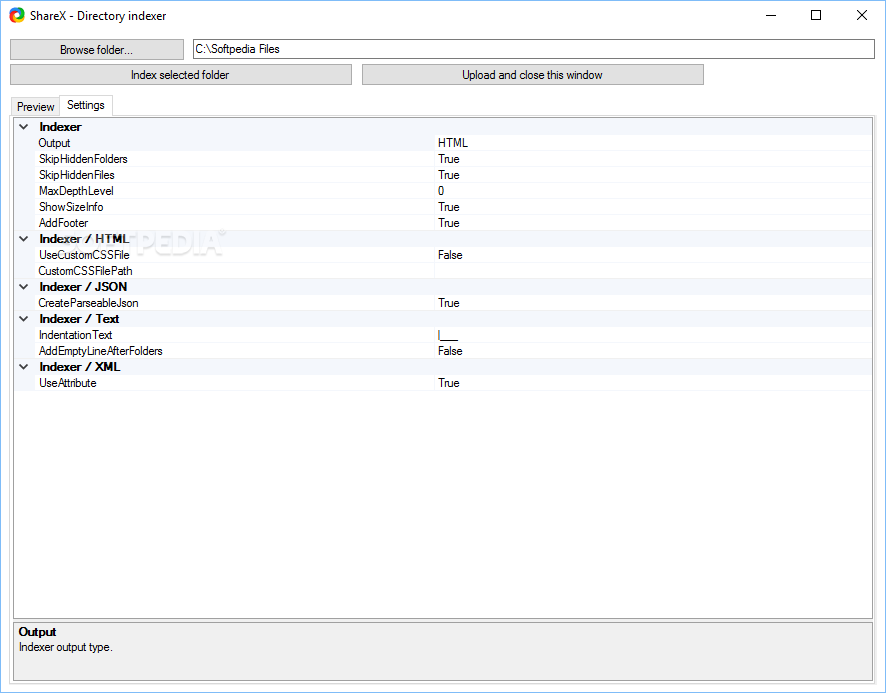This screenshot has width=886, height=693.
Task: Maximize the Directory indexer window
Action: point(816,15)
